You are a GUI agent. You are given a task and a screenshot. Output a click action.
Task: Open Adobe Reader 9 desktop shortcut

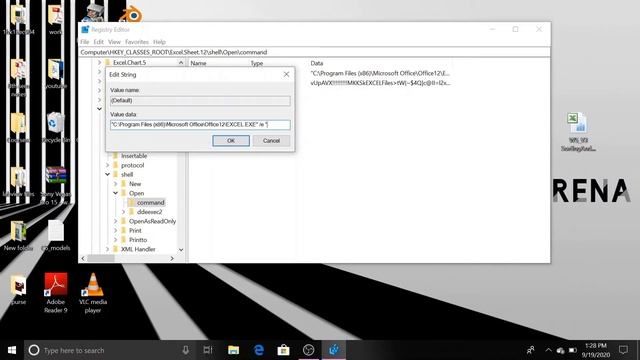(x=56, y=293)
